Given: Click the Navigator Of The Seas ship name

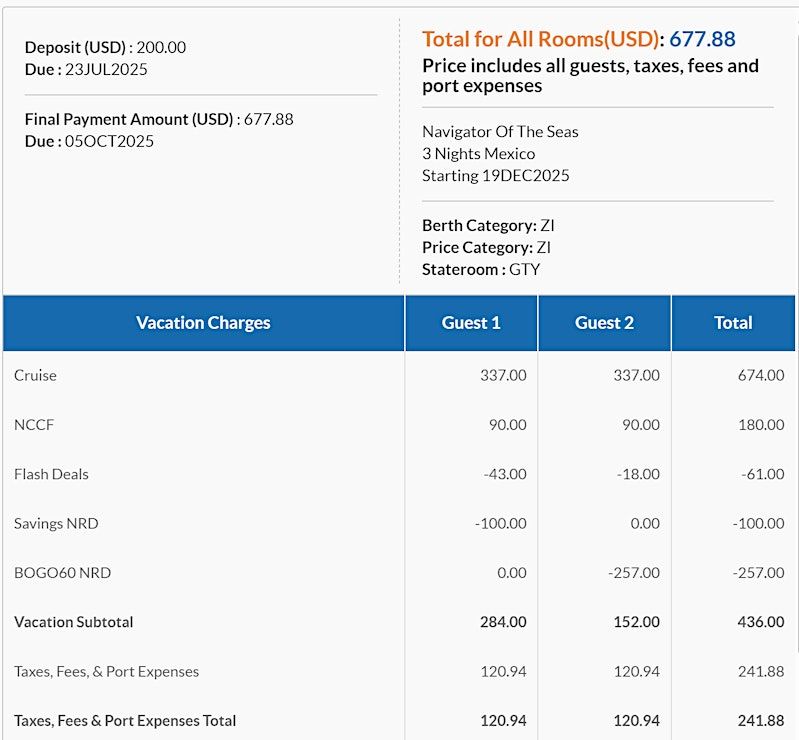Looking at the screenshot, I should (500, 132).
